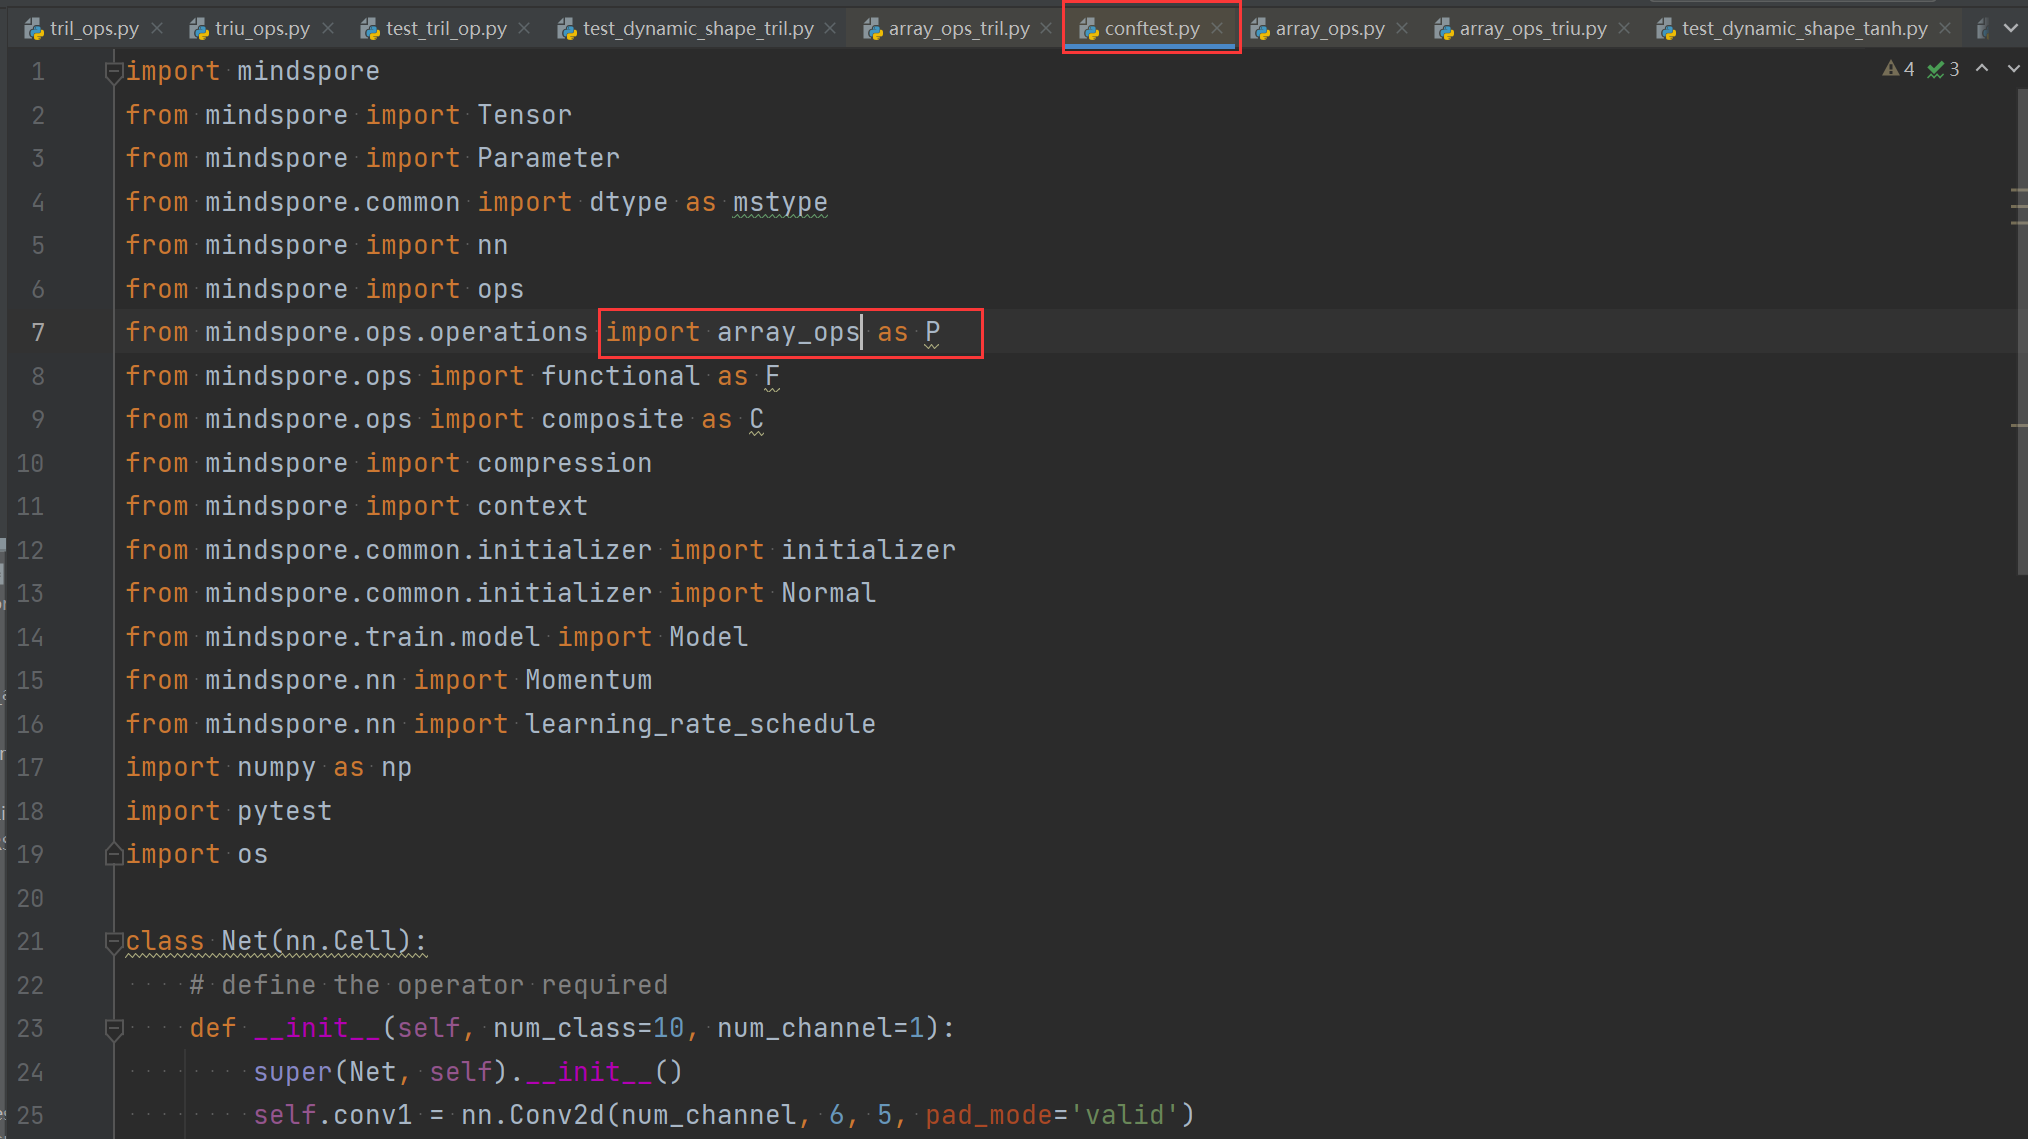Collapse the __init__ method fold marker

click(x=113, y=1028)
